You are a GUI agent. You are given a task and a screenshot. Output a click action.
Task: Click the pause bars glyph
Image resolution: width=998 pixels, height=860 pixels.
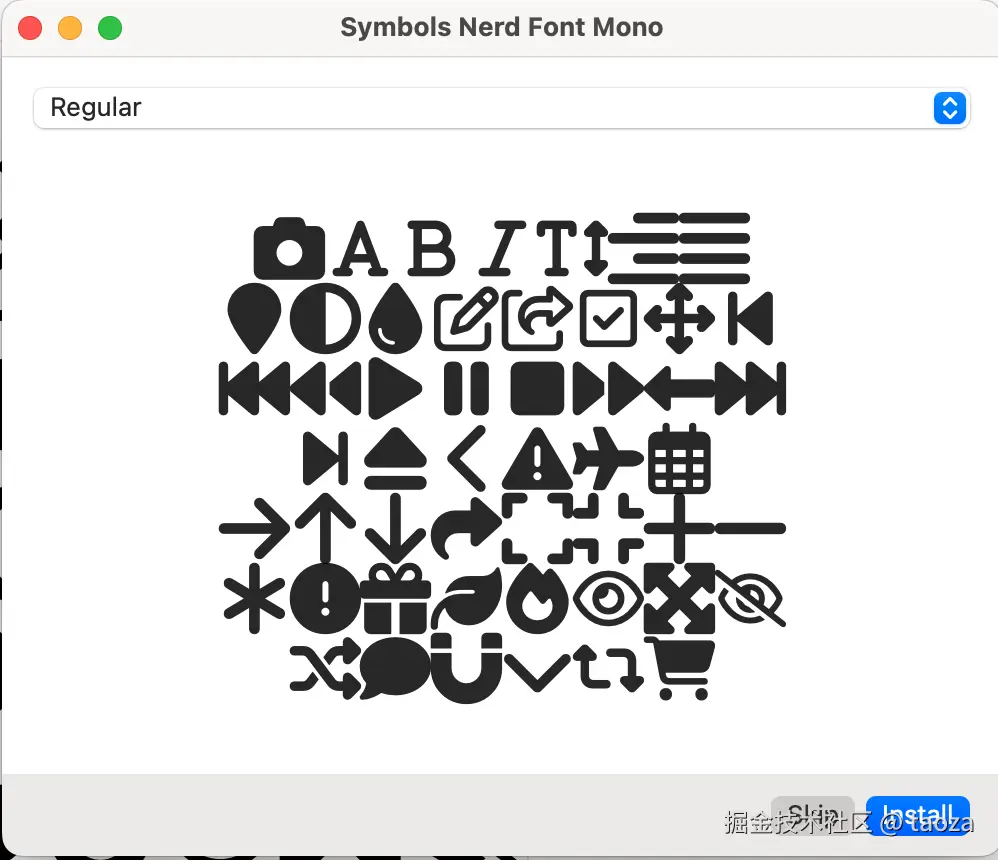(x=467, y=388)
